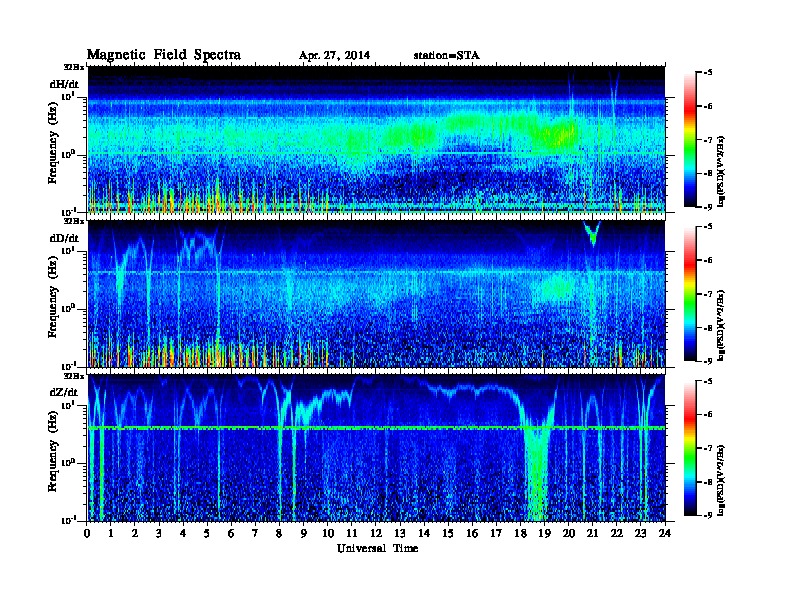Click the "-7" tick on the dZ/dt color scale
Viewport: 792px width, 612px height.
(x=708, y=448)
